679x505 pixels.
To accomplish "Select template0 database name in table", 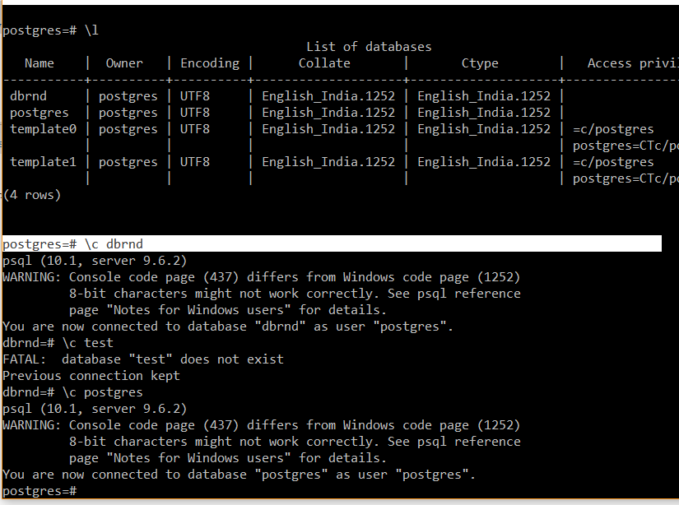I will [43, 129].
